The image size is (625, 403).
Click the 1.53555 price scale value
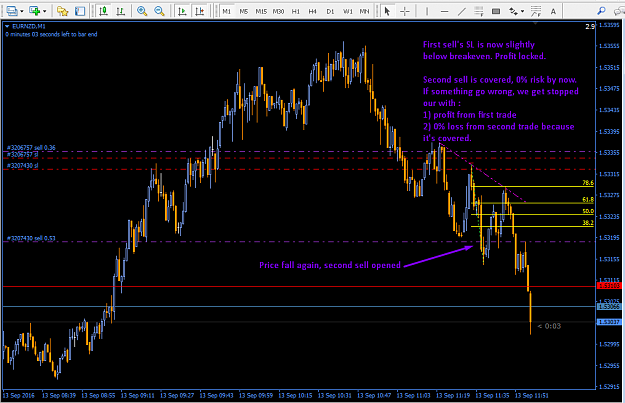click(x=609, y=46)
